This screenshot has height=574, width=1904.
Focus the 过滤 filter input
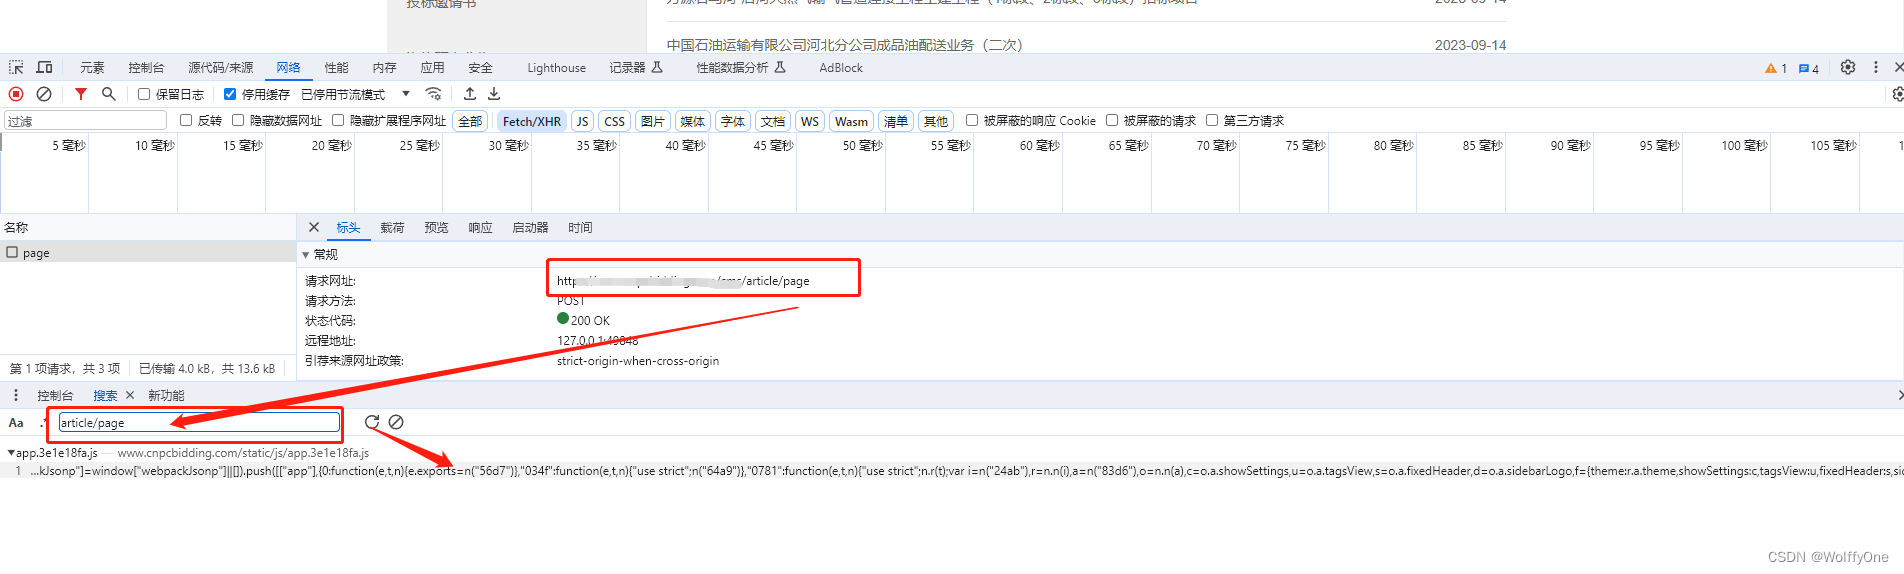tap(86, 120)
